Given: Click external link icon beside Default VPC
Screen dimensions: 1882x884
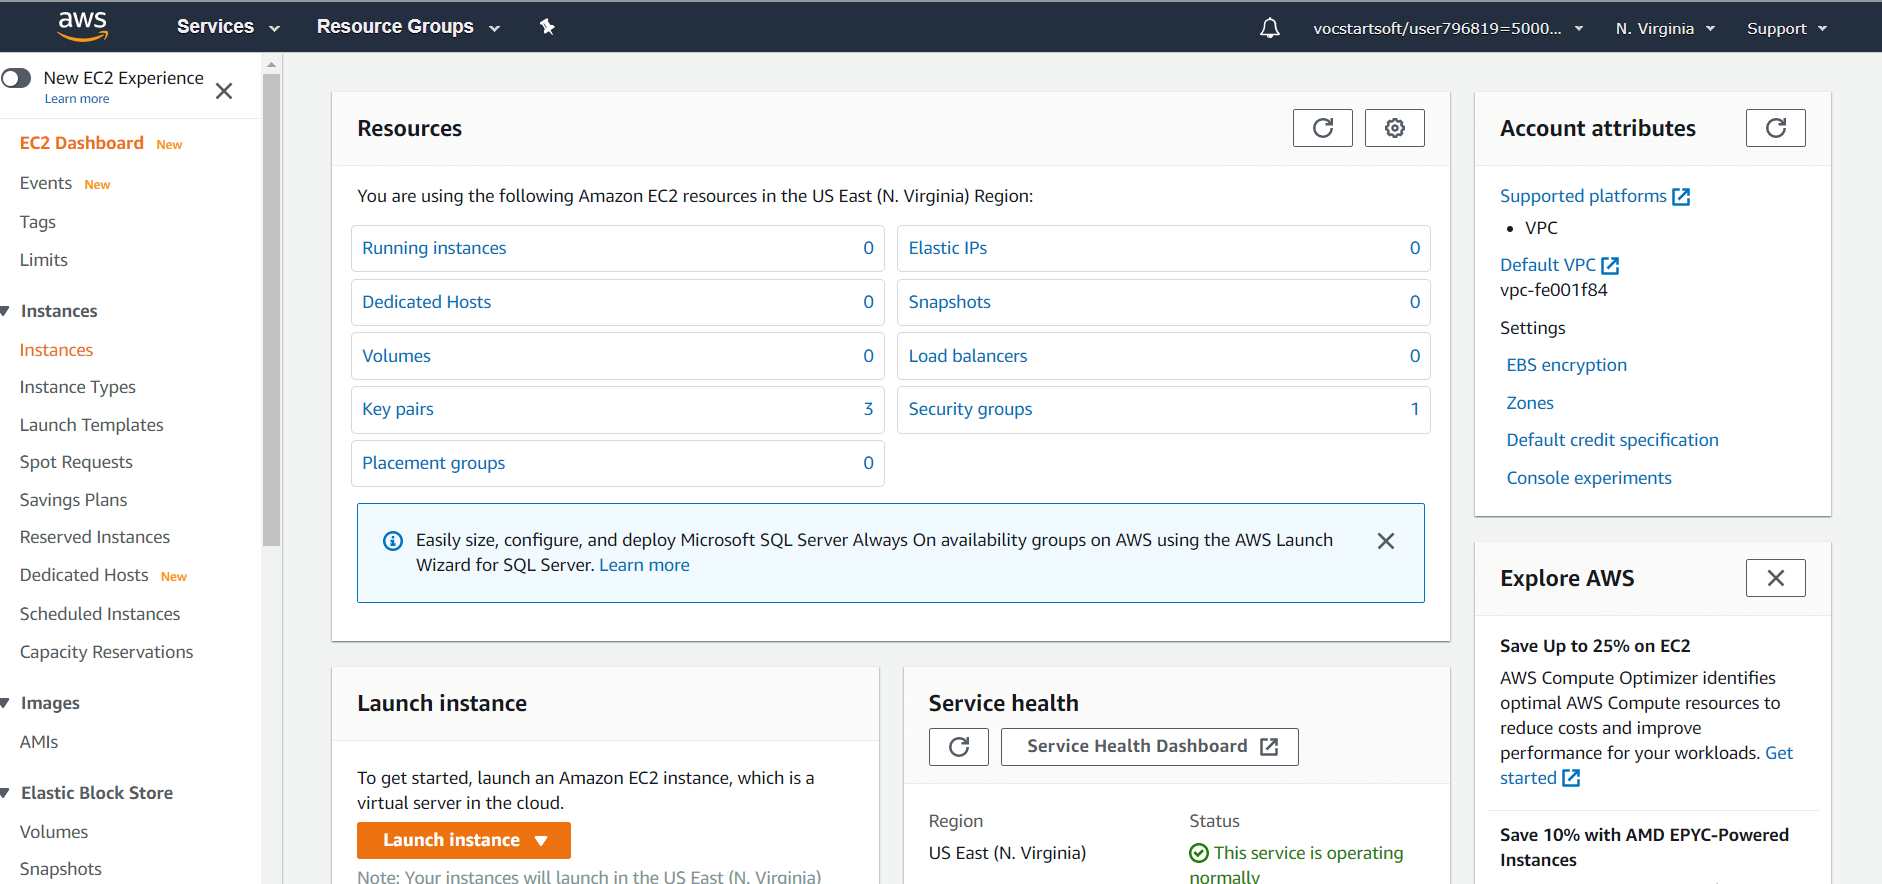Looking at the screenshot, I should tap(1610, 265).
